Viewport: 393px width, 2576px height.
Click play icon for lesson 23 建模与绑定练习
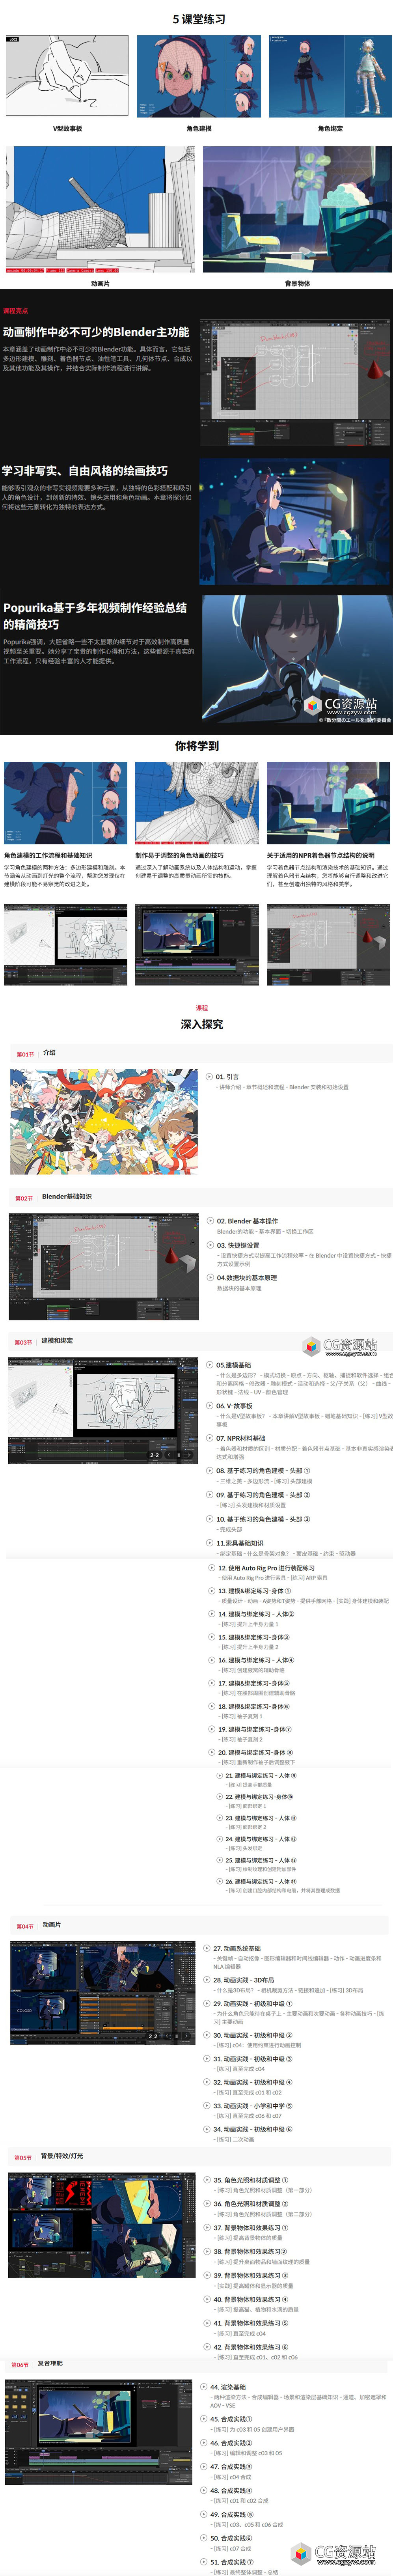(x=219, y=1818)
